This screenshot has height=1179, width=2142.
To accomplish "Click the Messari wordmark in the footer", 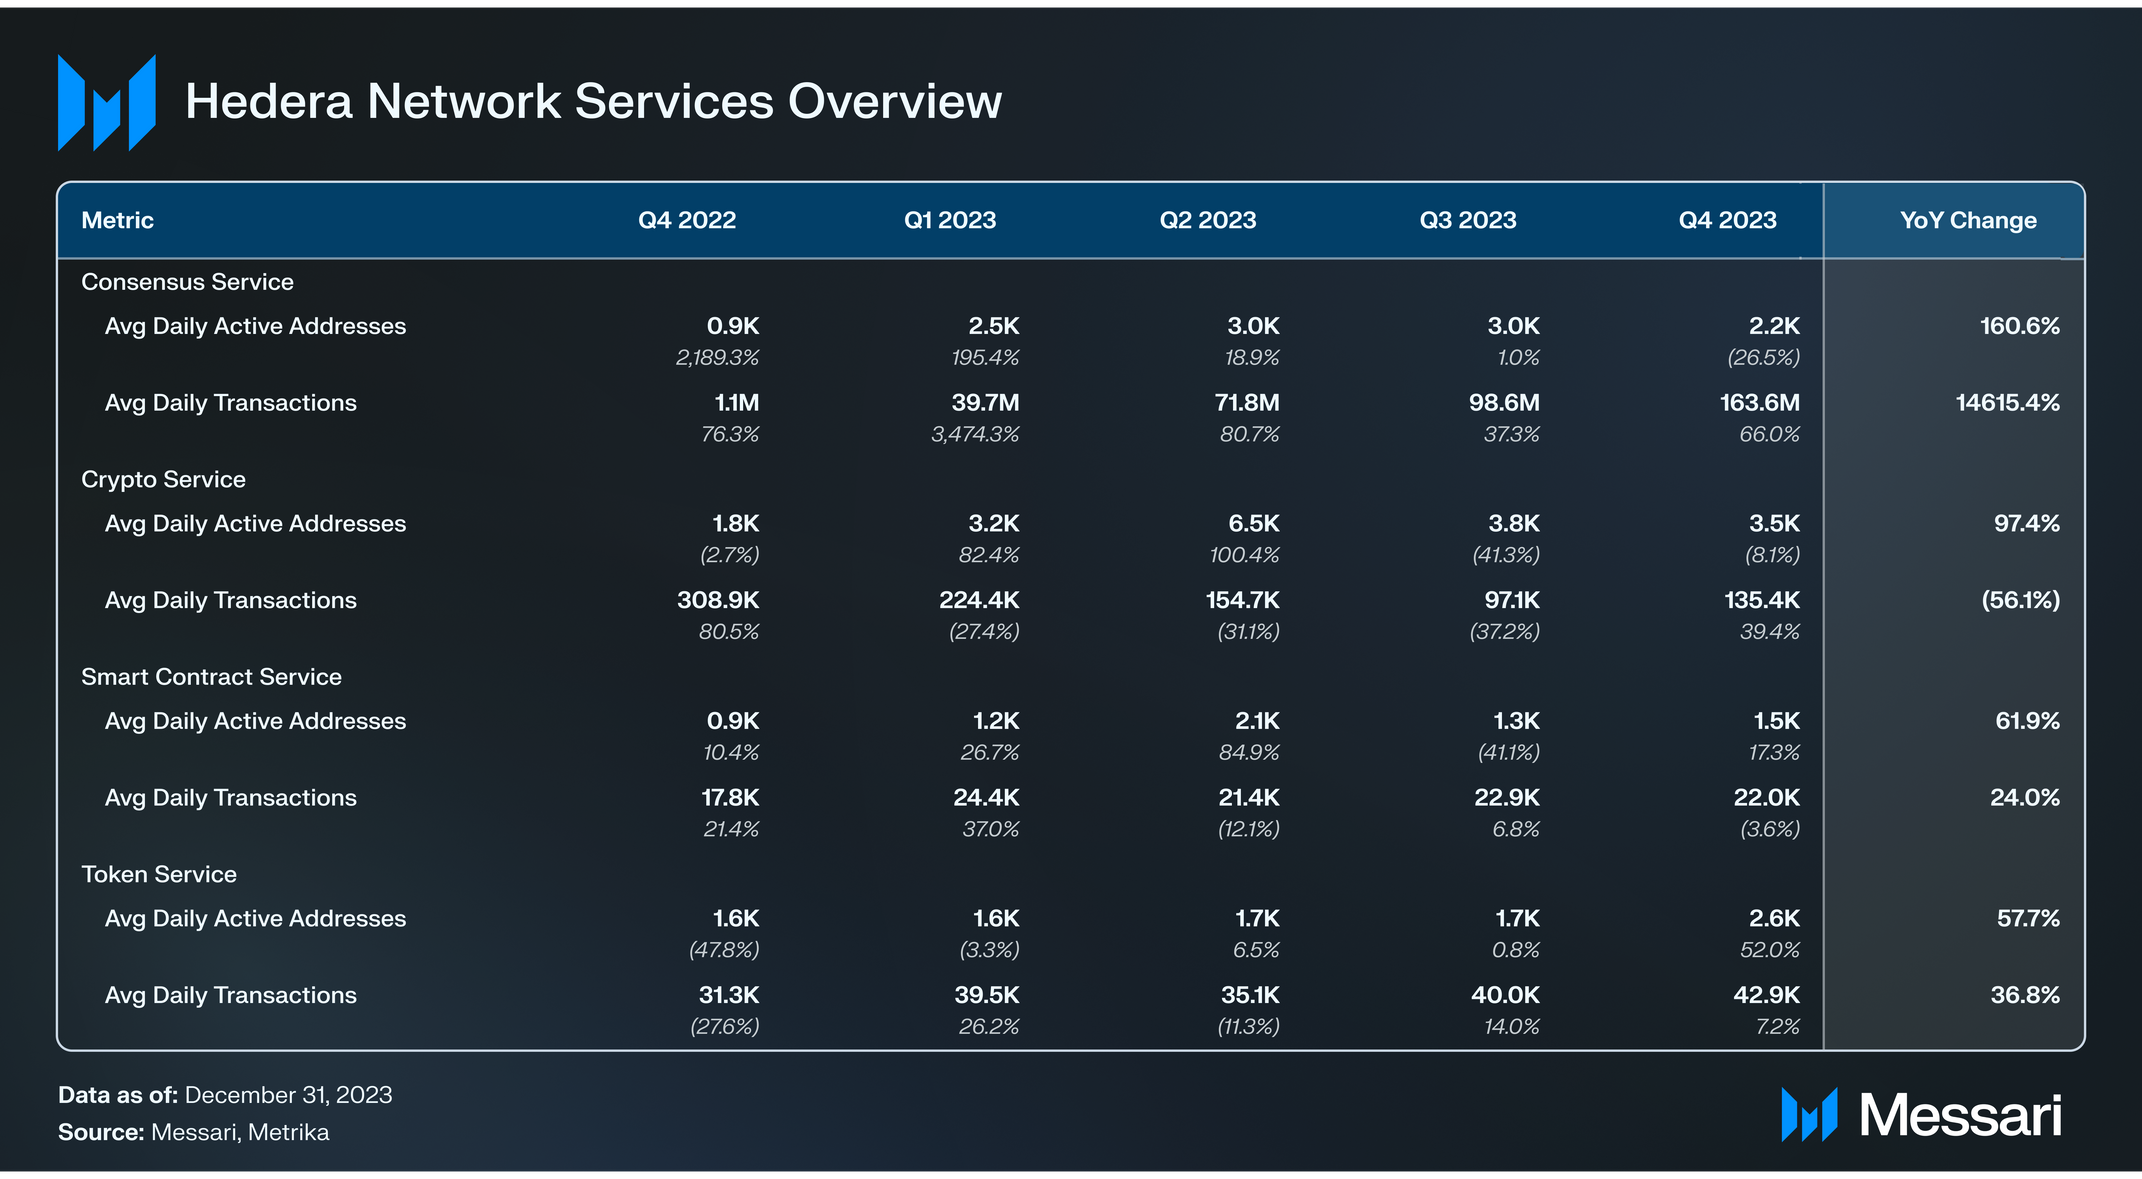I will point(1960,1115).
